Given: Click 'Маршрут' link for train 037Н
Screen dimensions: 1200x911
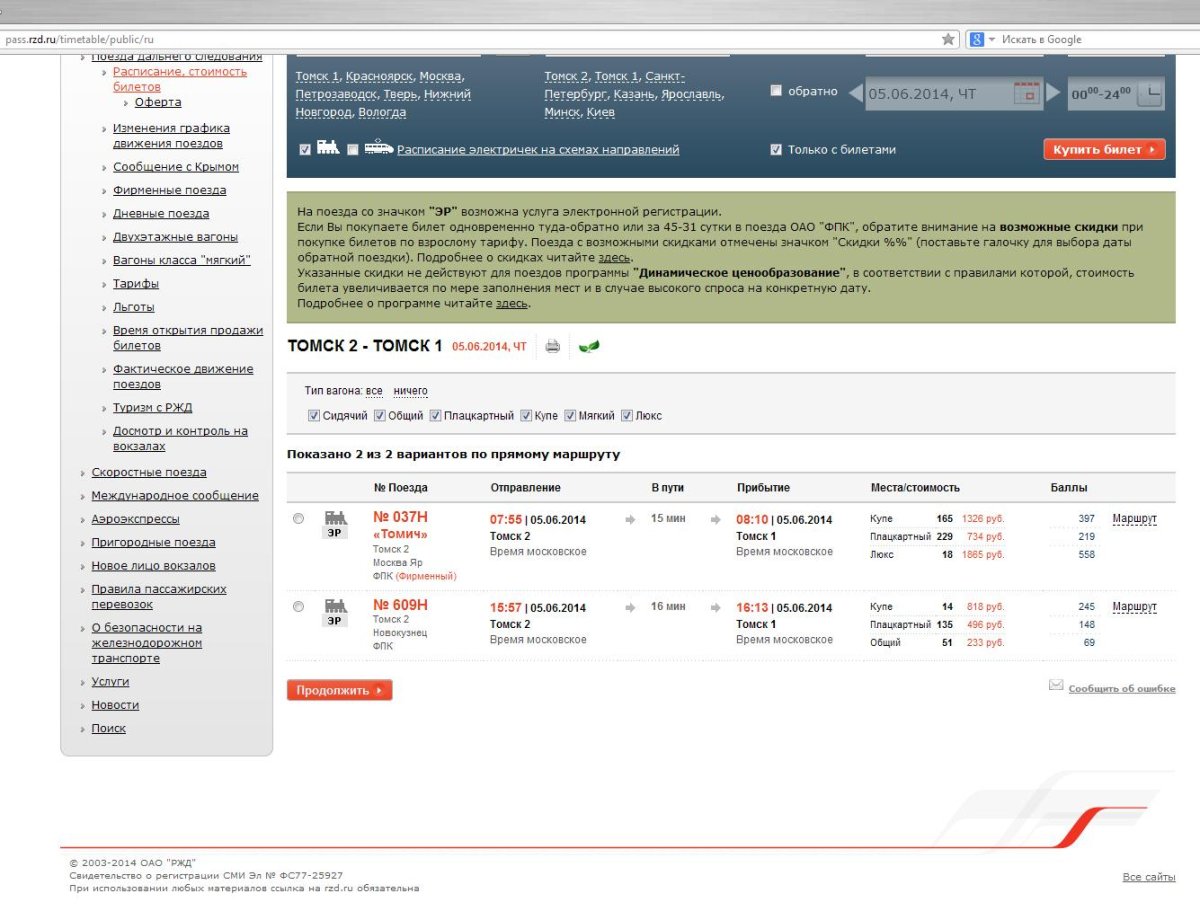Looking at the screenshot, I should (1134, 519).
